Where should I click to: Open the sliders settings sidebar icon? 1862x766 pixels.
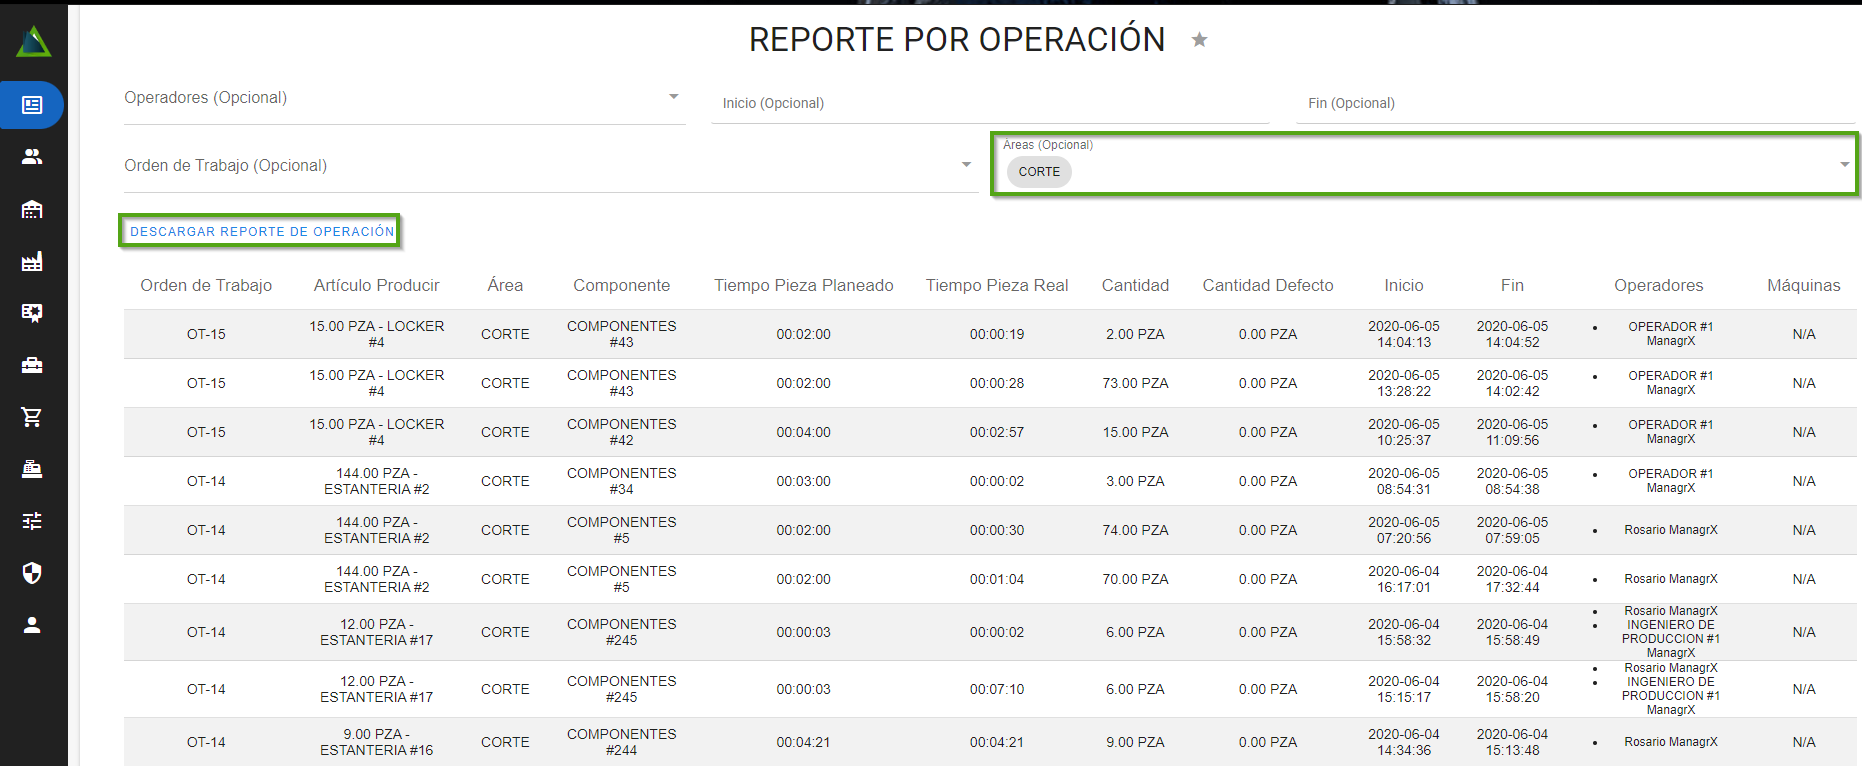pyautogui.click(x=32, y=521)
